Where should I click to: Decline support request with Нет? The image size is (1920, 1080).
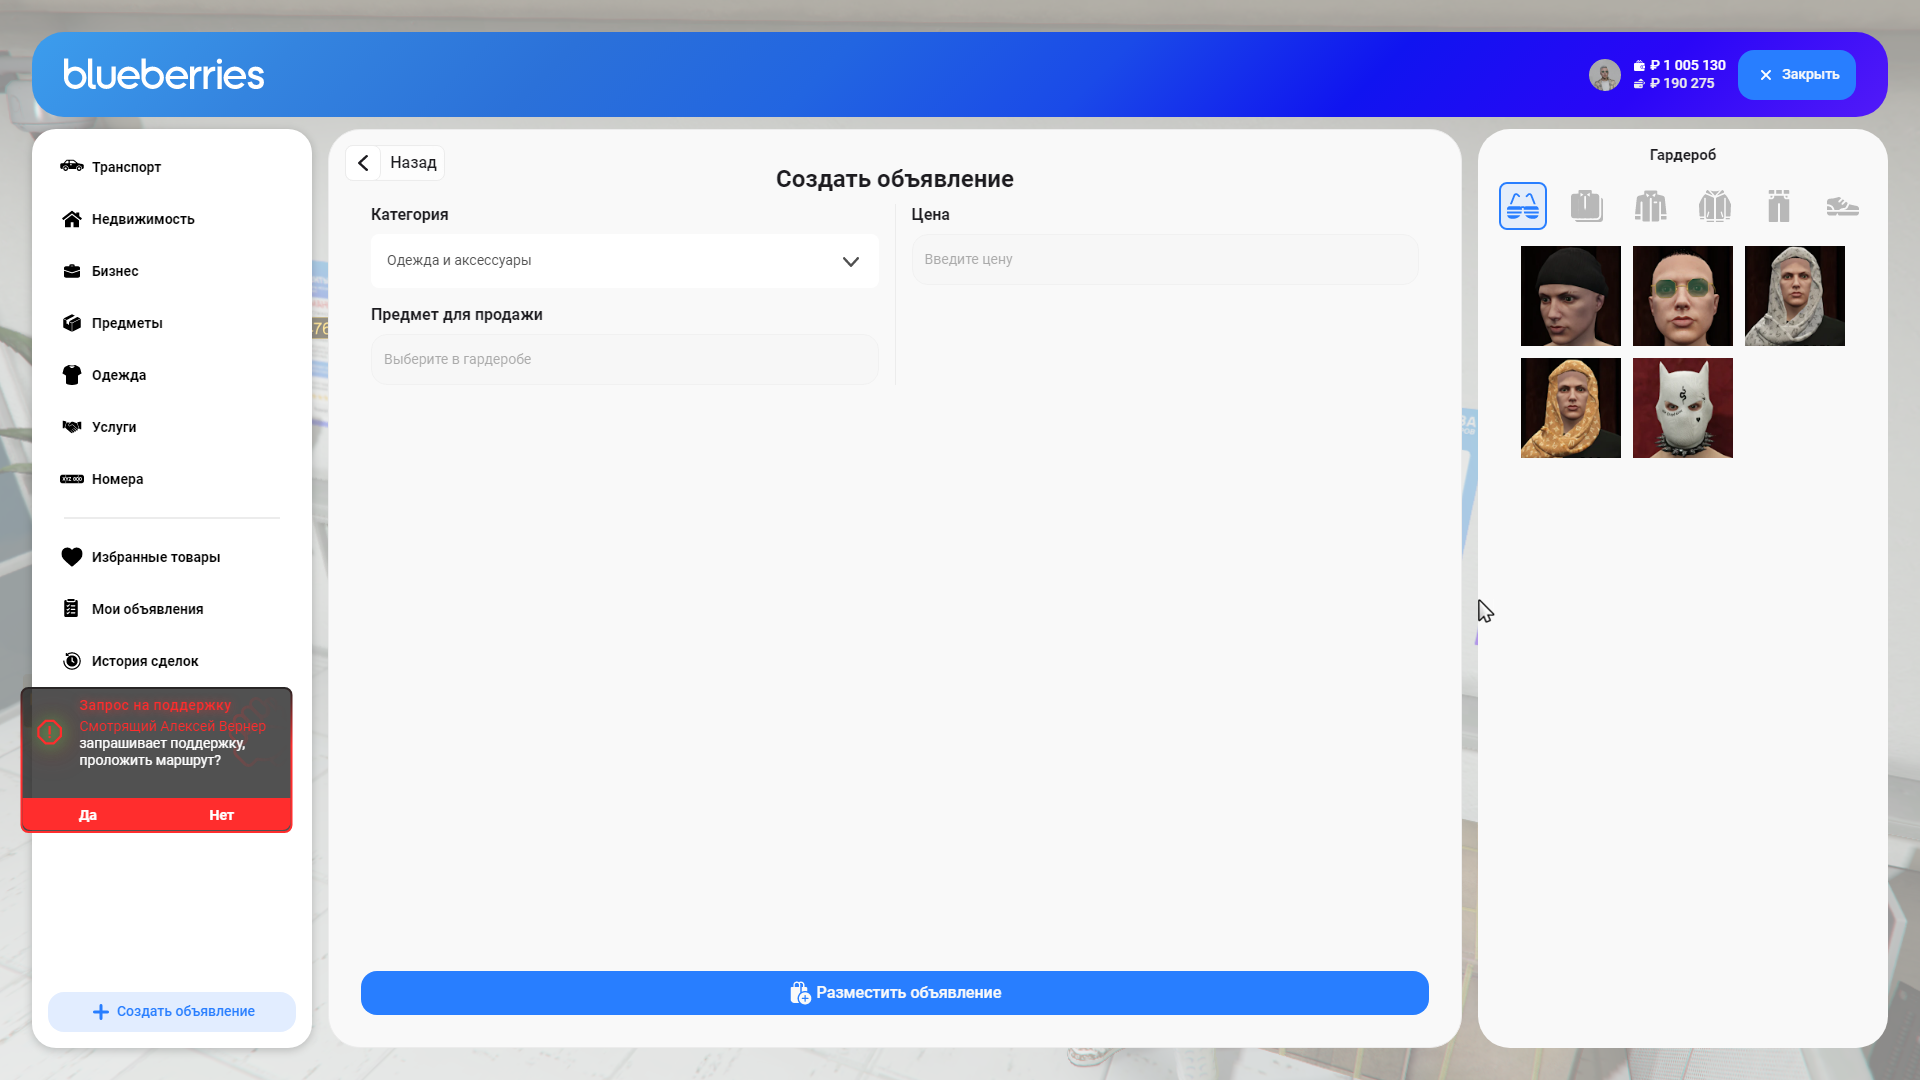221,815
